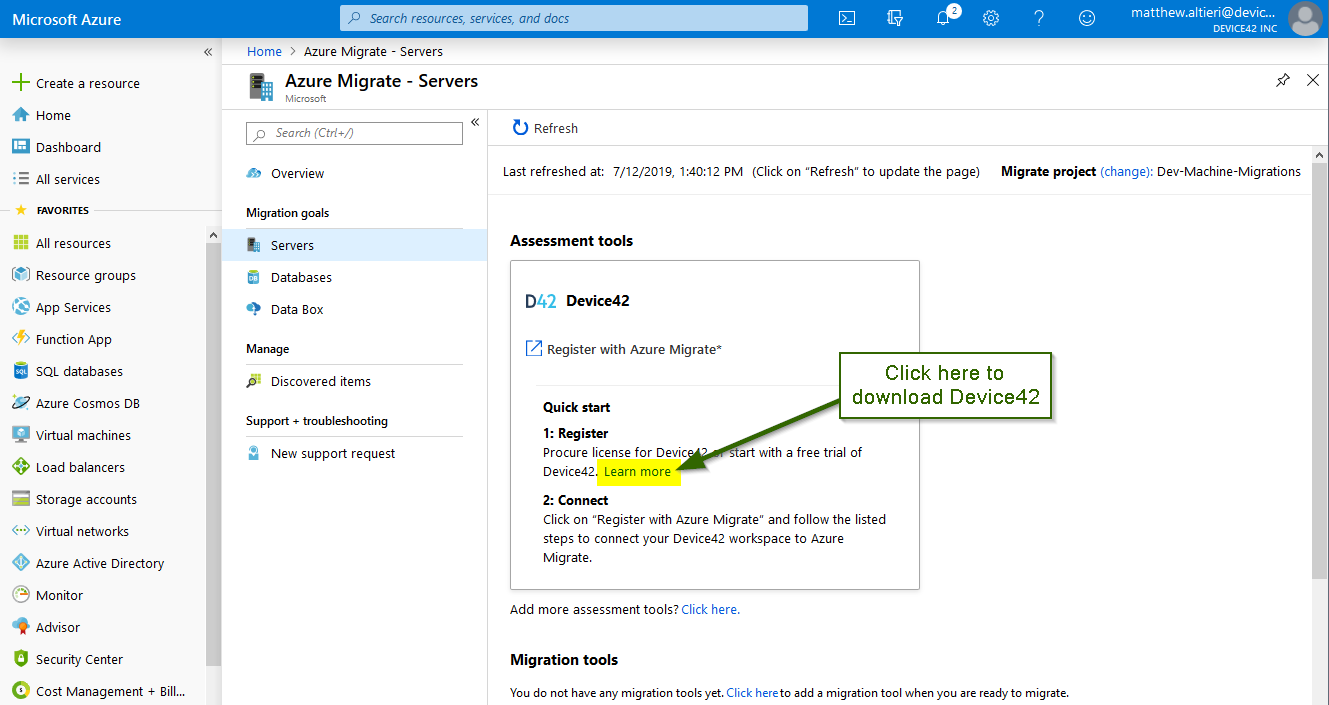The height and width of the screenshot is (705, 1329).
Task: Collapse the Azure Migrate resource menu
Action: 475,122
